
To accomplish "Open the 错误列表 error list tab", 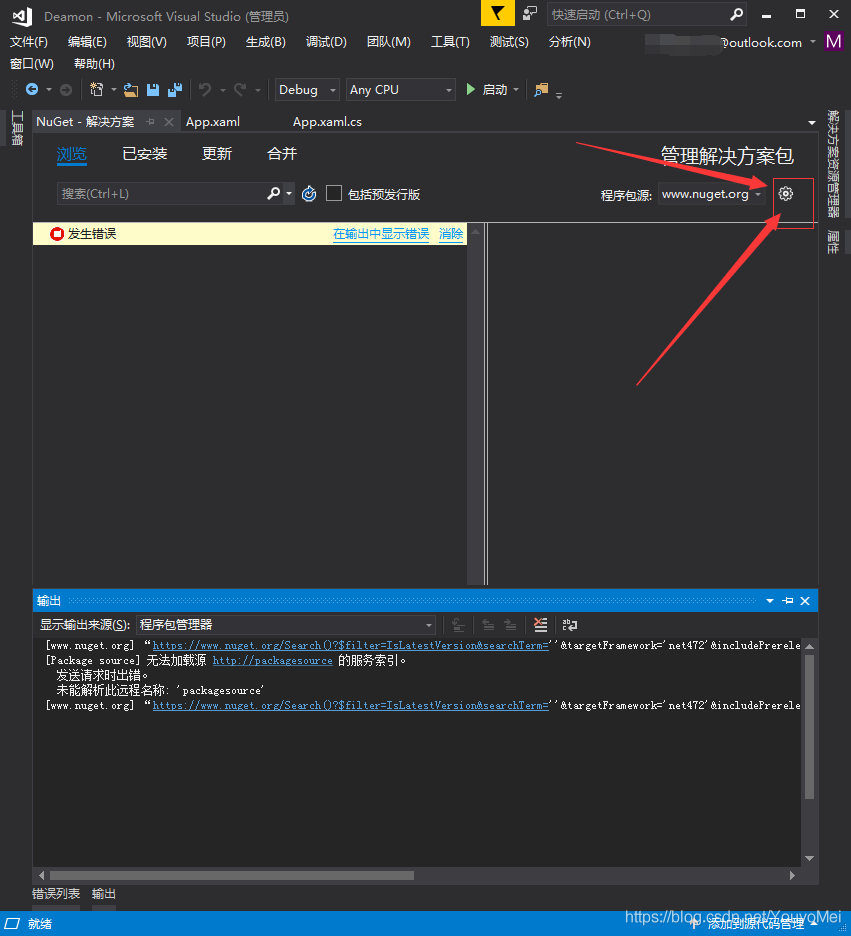I will click(x=56, y=894).
